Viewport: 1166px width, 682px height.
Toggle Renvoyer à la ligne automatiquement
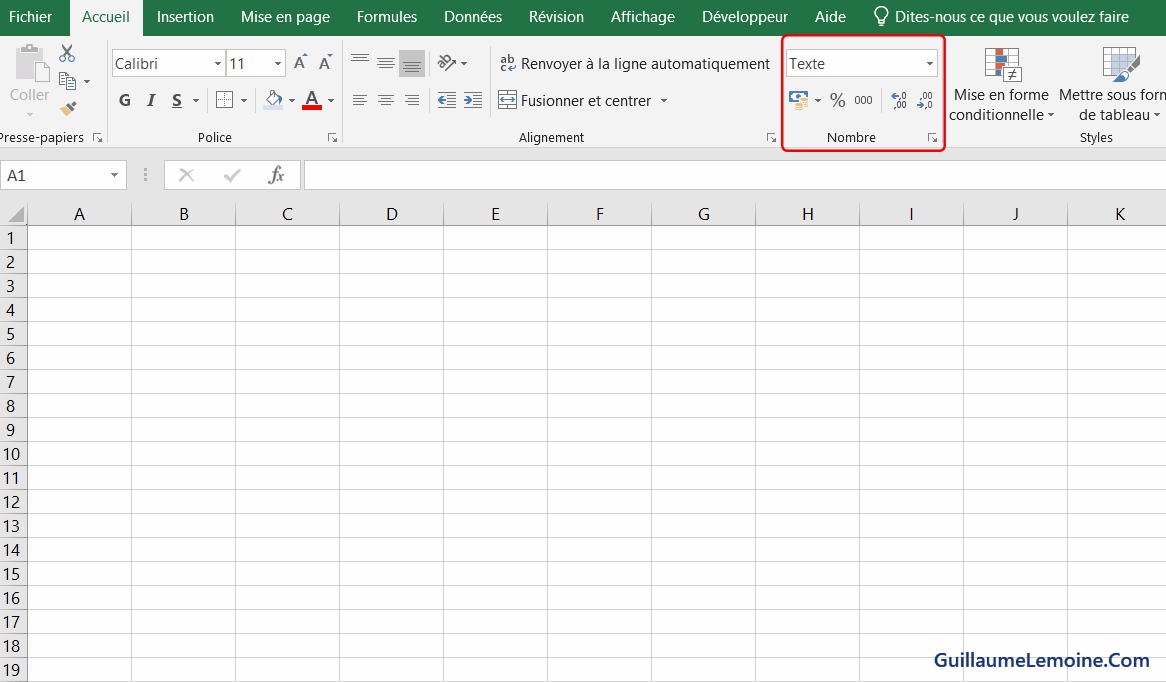coord(636,62)
